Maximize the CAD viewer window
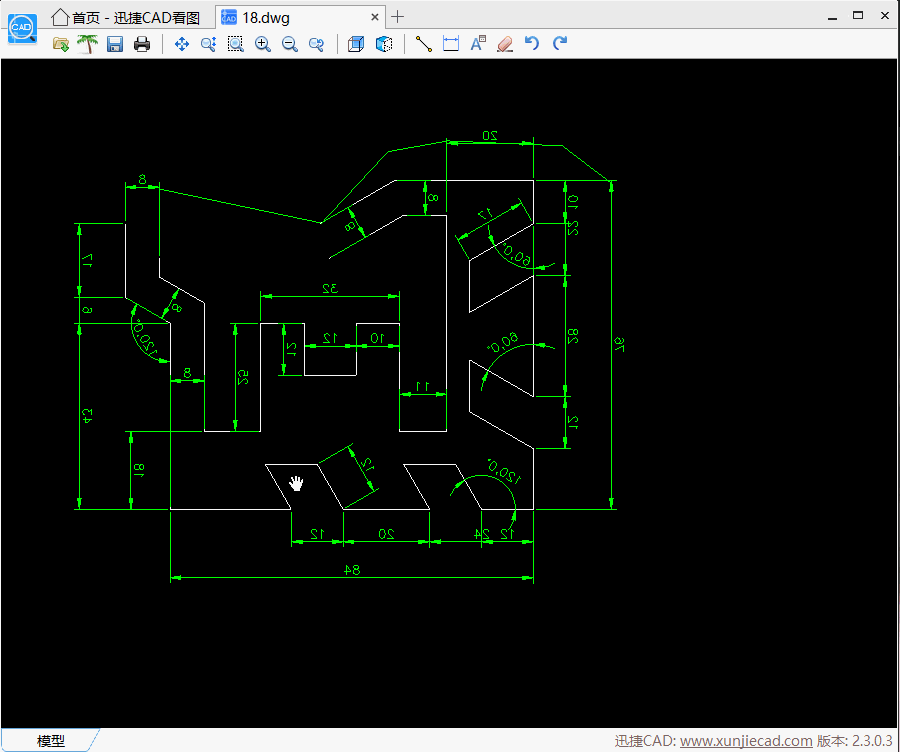This screenshot has height=752, width=900. [x=858, y=16]
